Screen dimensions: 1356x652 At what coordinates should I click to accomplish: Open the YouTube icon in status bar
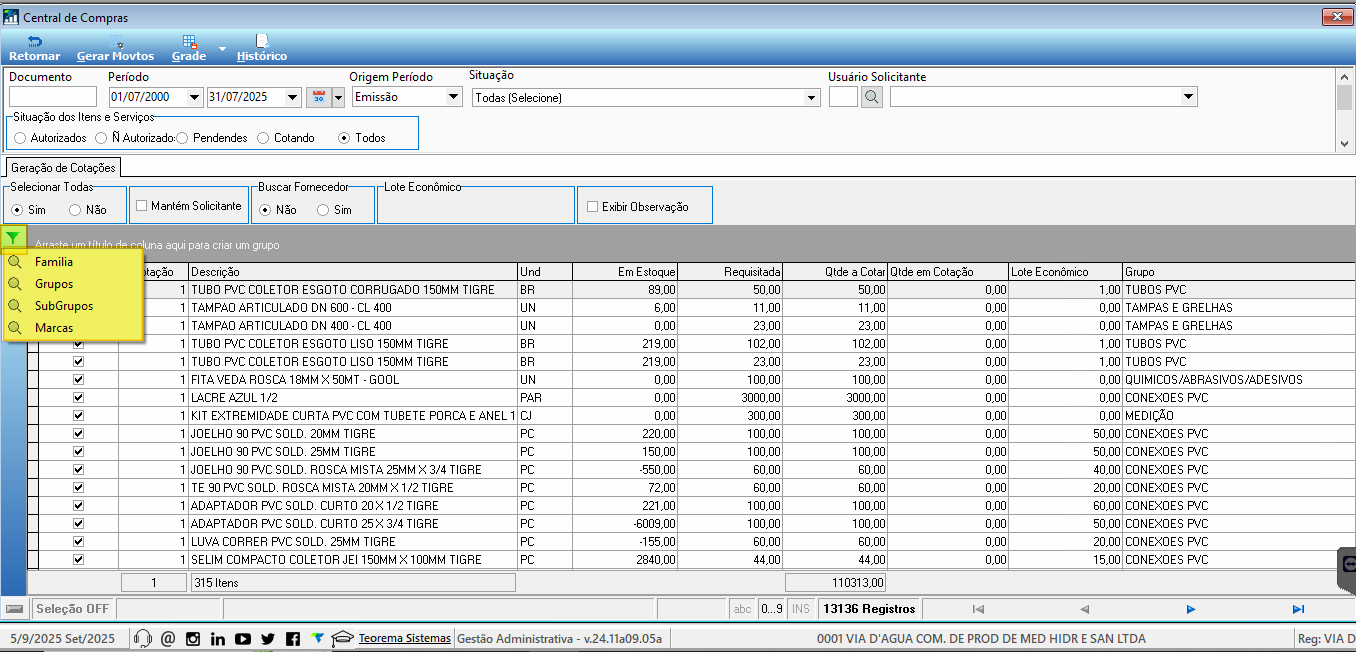click(243, 638)
